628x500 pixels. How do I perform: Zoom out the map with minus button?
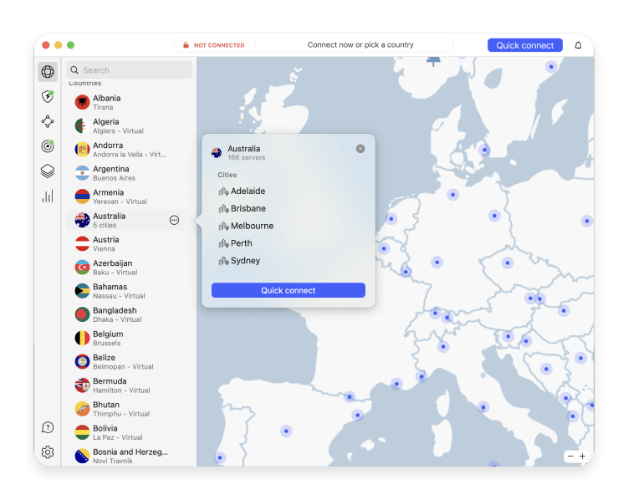(x=571, y=456)
